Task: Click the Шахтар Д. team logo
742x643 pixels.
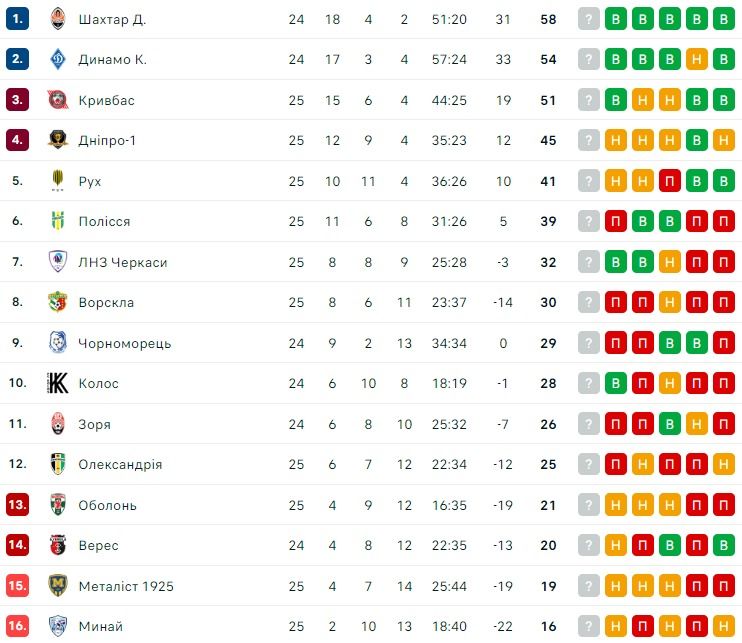Action: tap(57, 19)
